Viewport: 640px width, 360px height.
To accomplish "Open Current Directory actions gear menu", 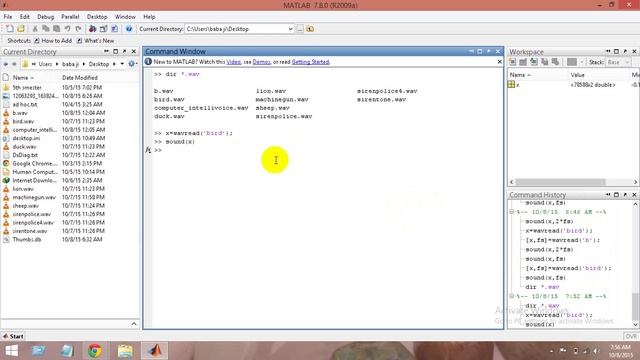I will pos(132,64).
